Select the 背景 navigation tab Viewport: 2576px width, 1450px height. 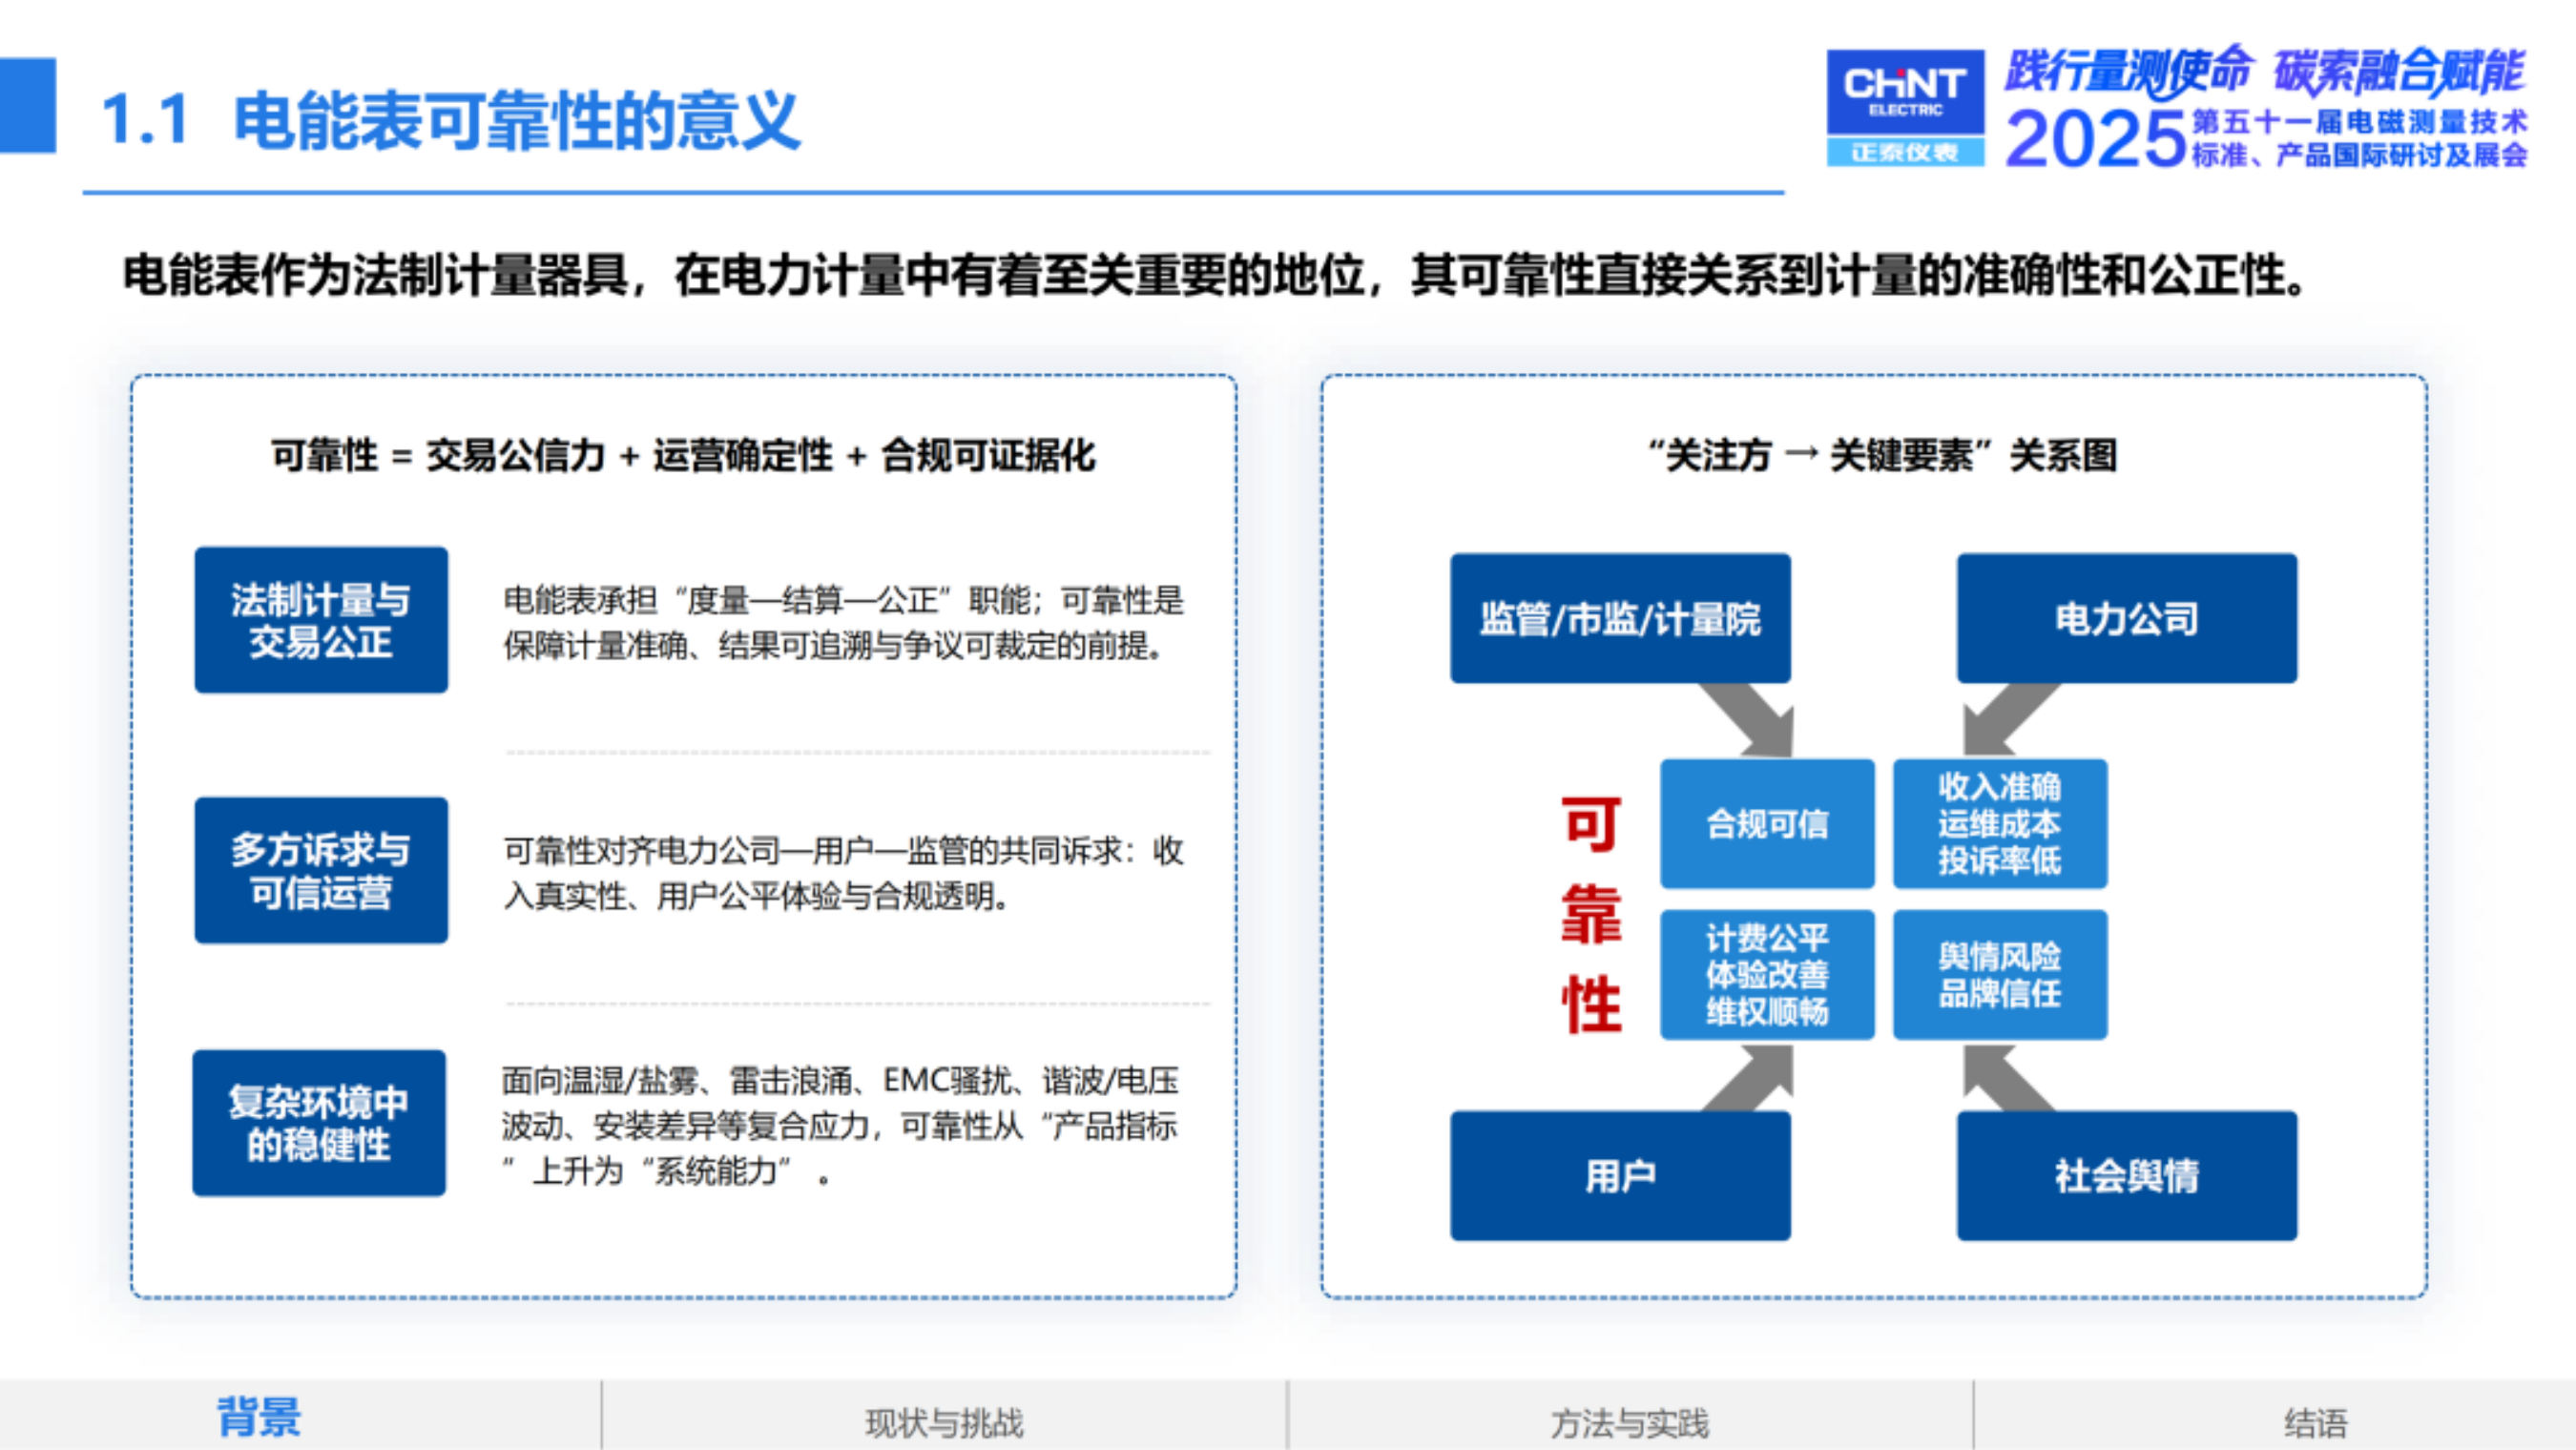259,1418
